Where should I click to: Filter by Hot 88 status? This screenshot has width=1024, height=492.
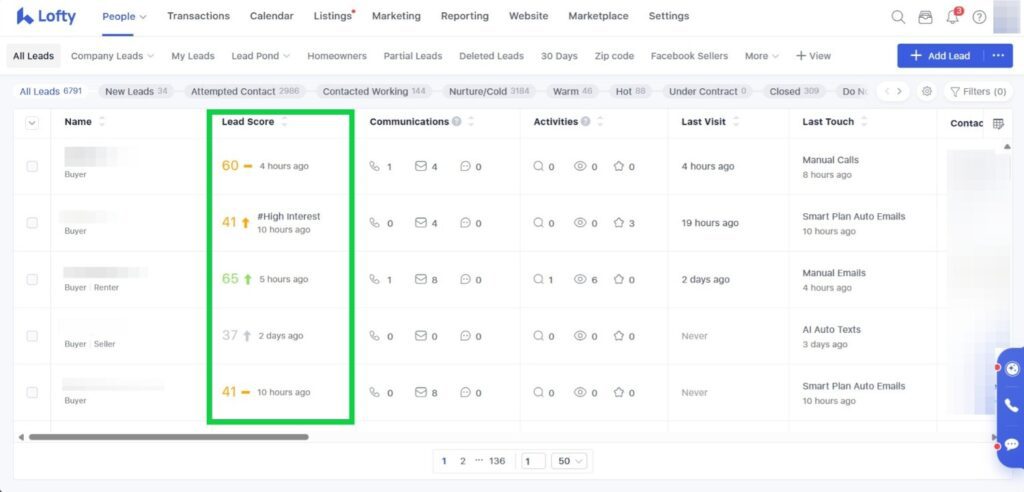[630, 91]
